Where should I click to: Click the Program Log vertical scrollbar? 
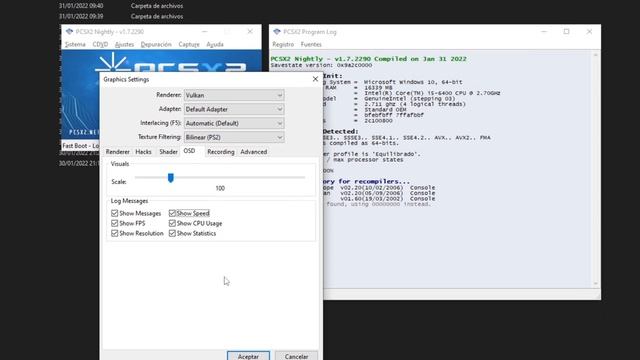click(x=596, y=169)
